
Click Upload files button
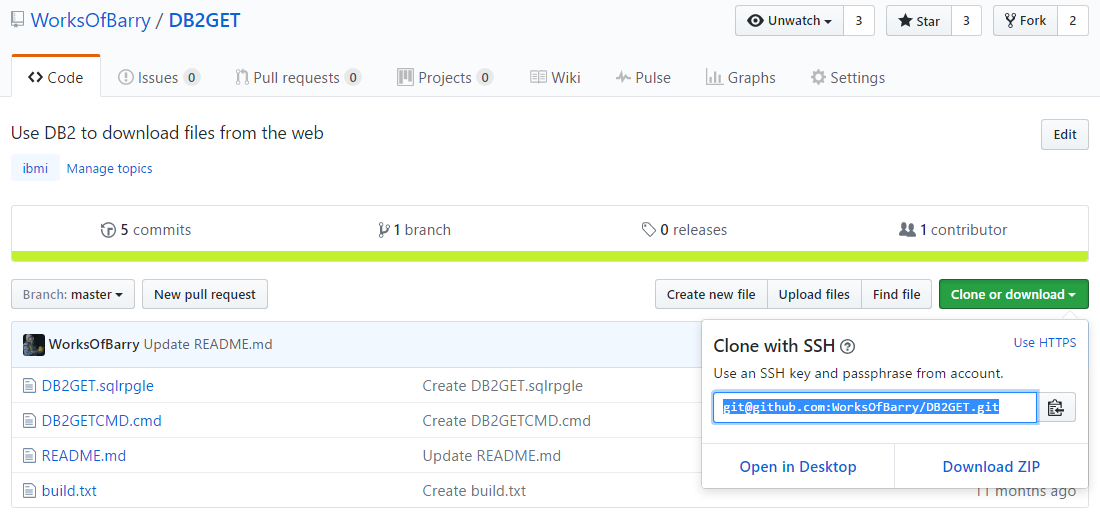[x=814, y=295]
